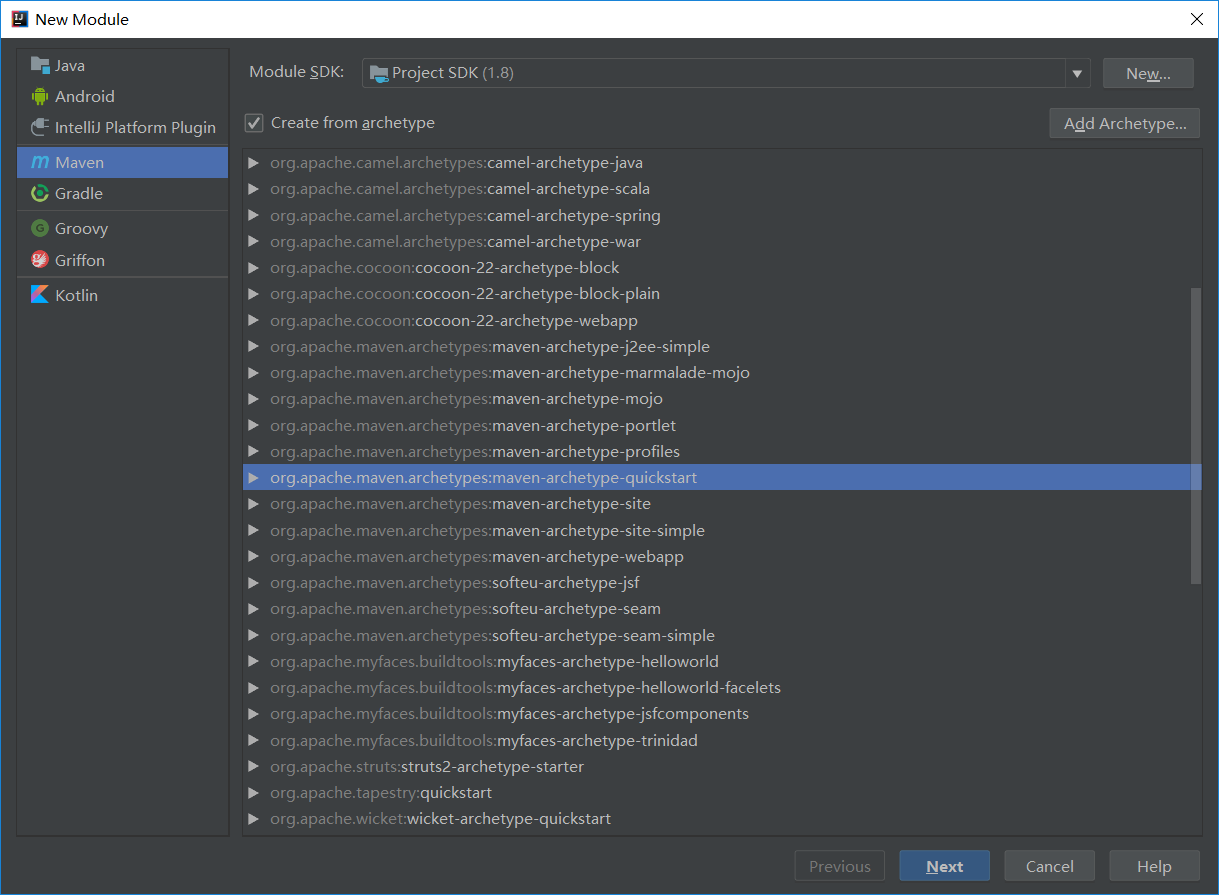Open the Module SDK dropdown arrow

pyautogui.click(x=1077, y=73)
